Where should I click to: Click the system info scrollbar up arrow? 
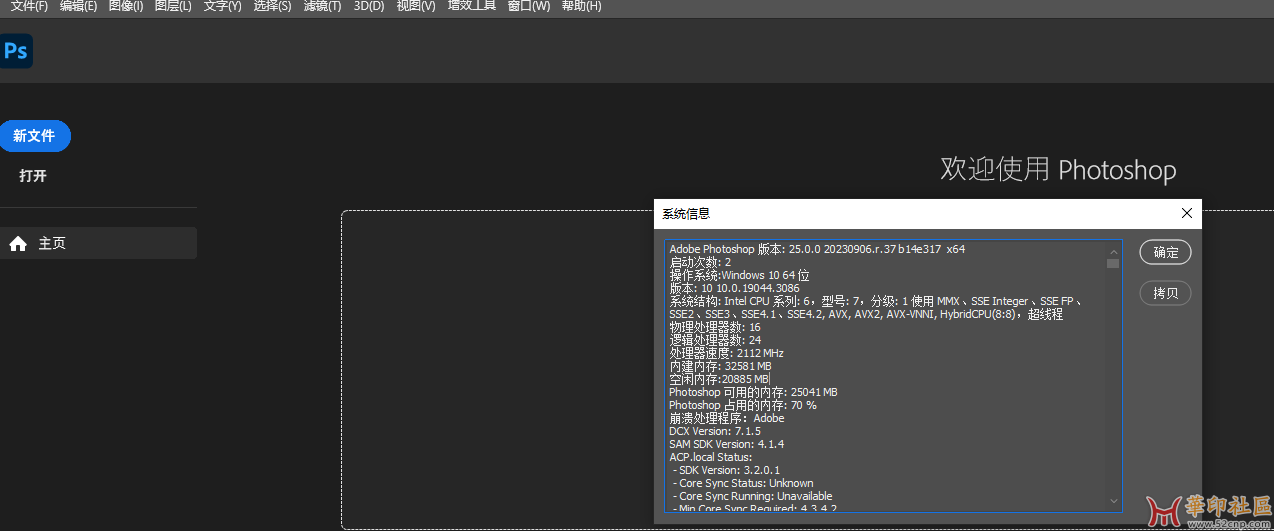tap(1113, 251)
